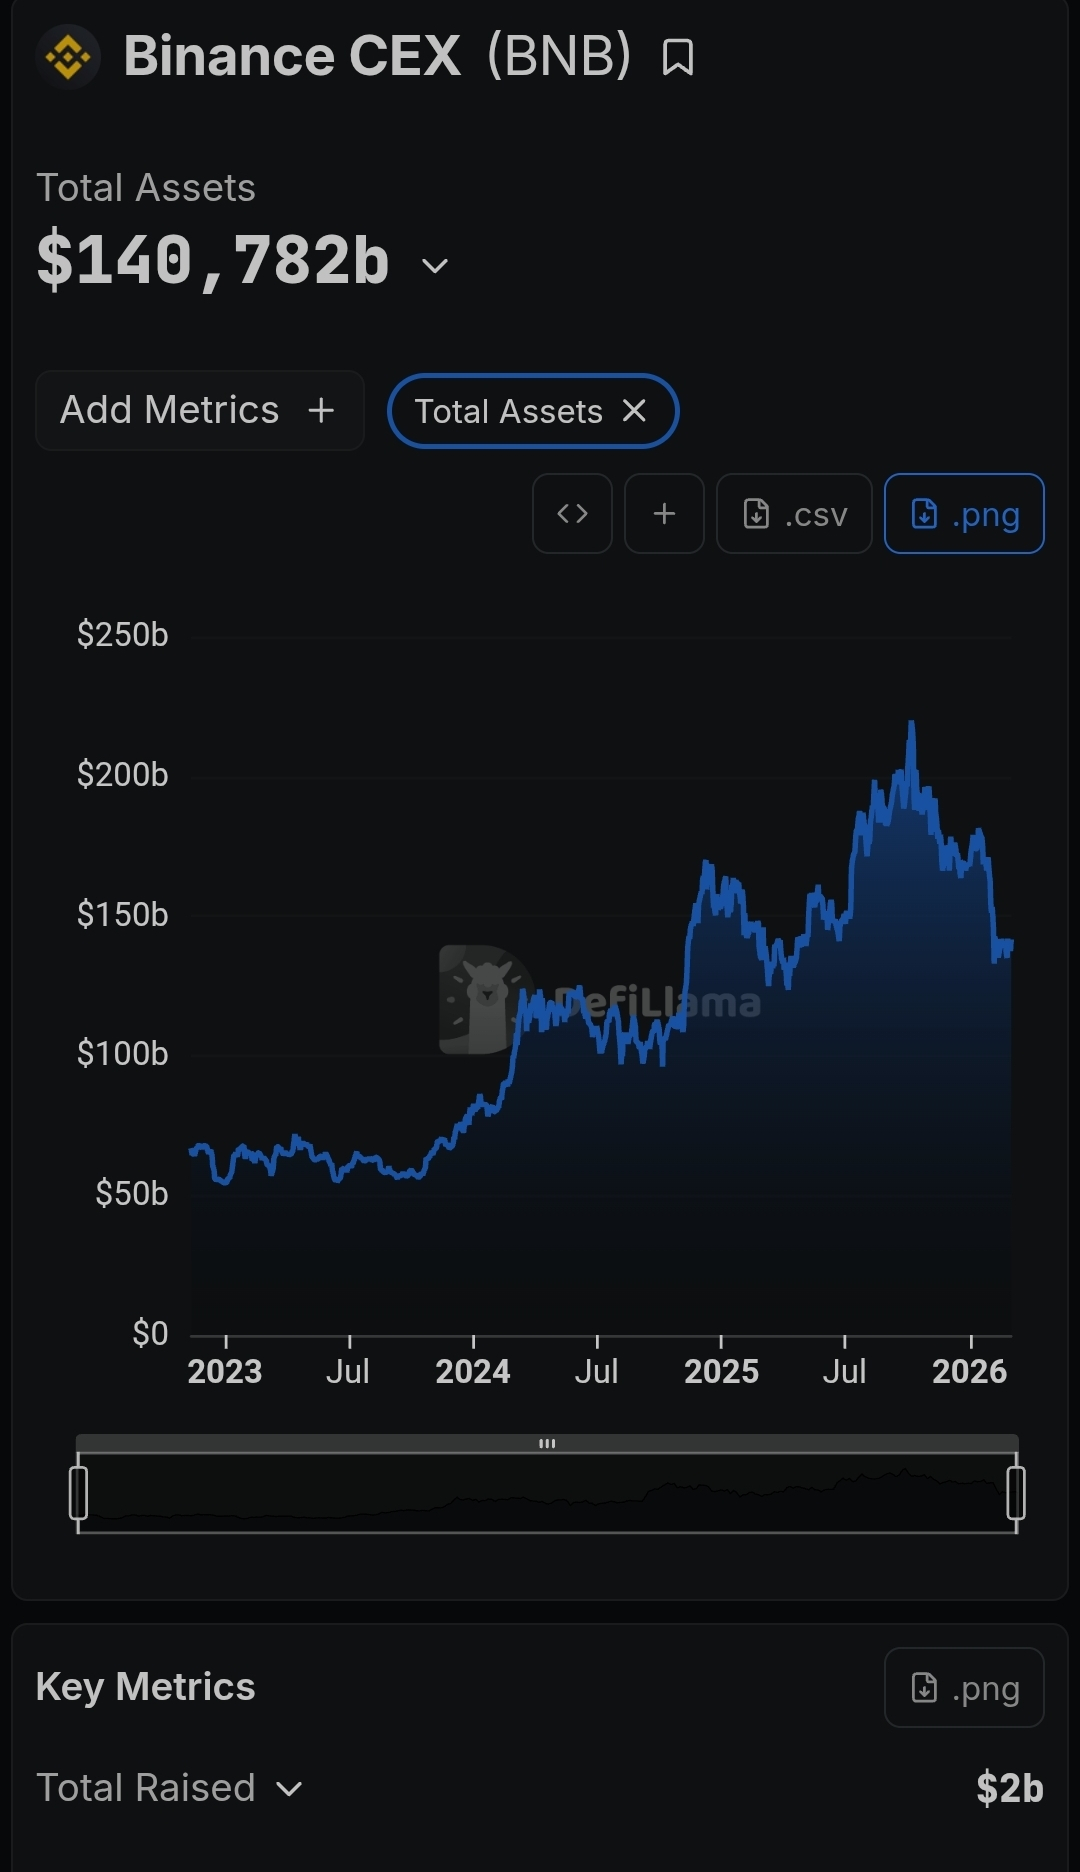The width and height of the screenshot is (1080, 1872).
Task: Download the chart as .png
Action: click(964, 513)
